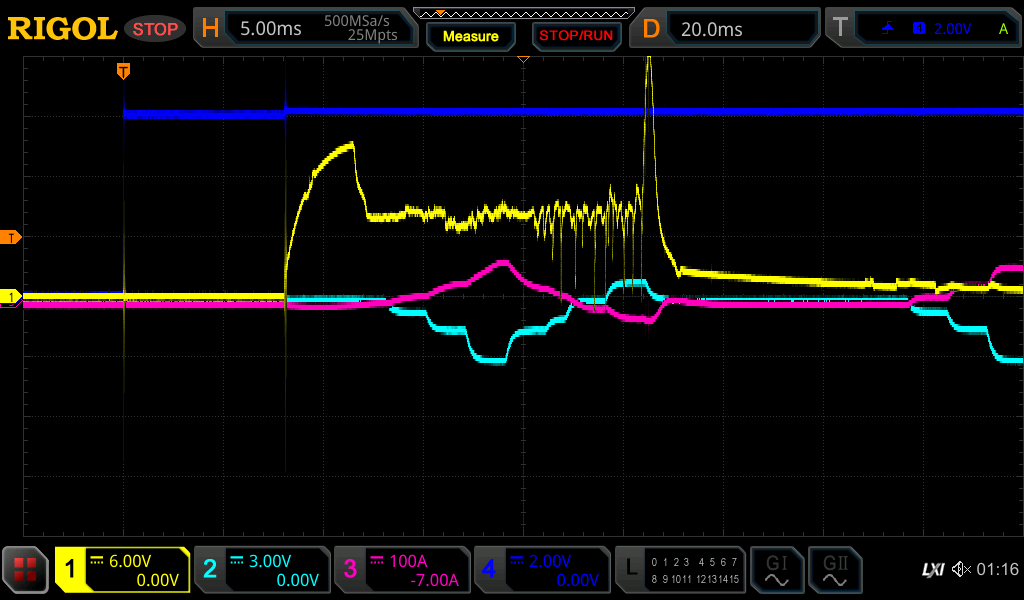
Task: Open the logic analyzer digital channels panel
Action: (x=680, y=570)
